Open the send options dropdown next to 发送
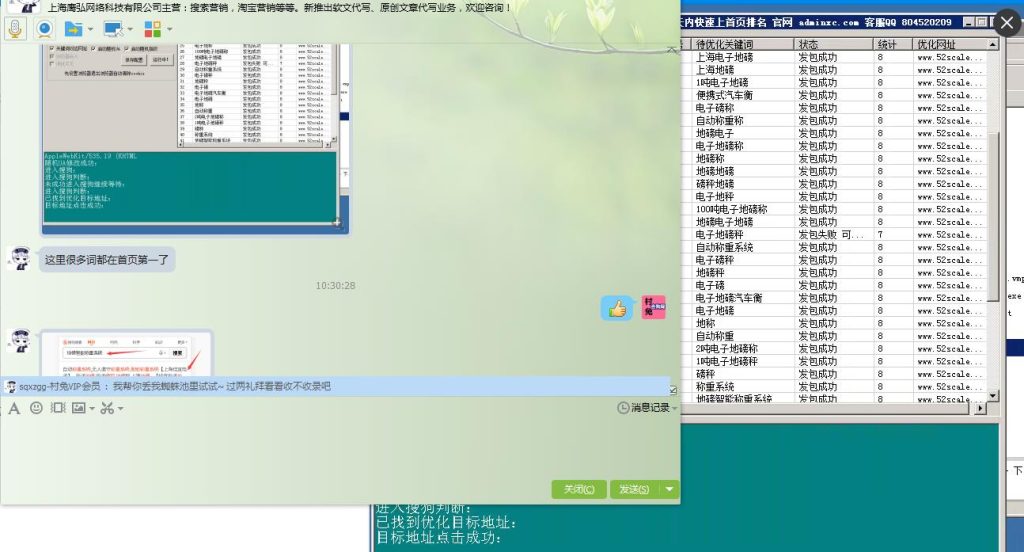Viewport: 1024px width, 552px height. tap(669, 489)
